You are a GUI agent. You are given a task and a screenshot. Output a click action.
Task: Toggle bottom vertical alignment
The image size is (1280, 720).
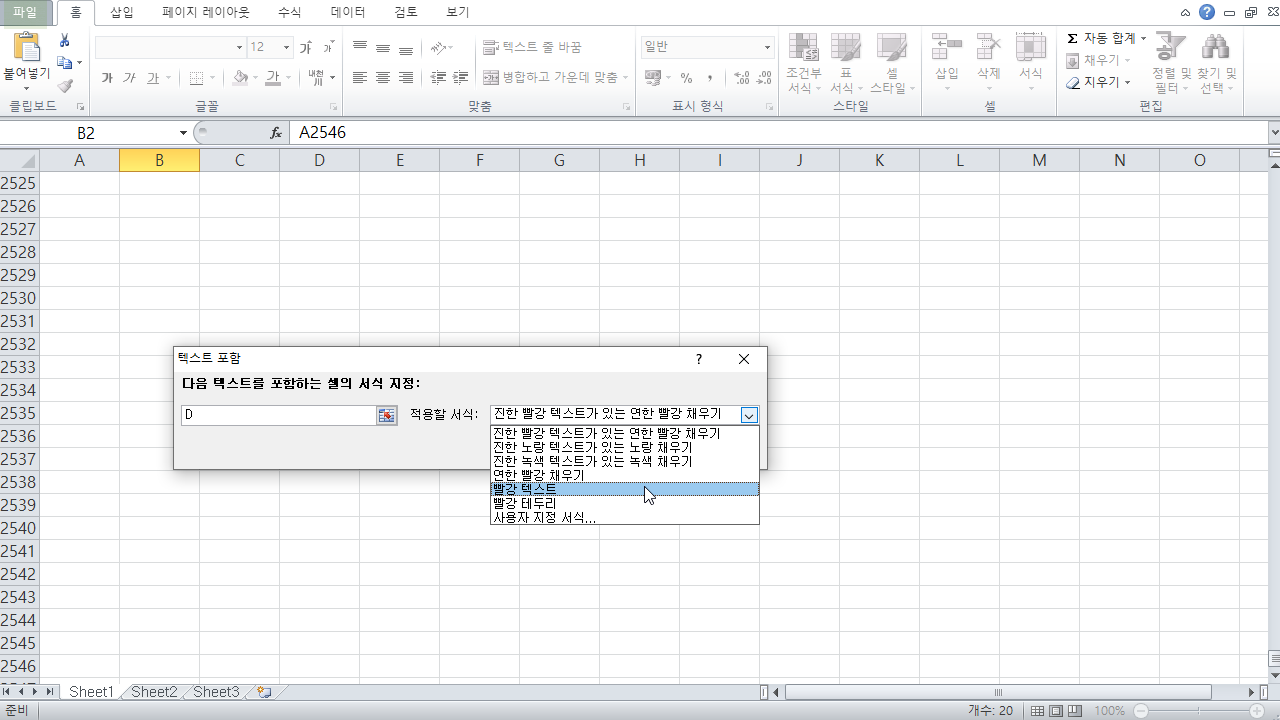(406, 47)
